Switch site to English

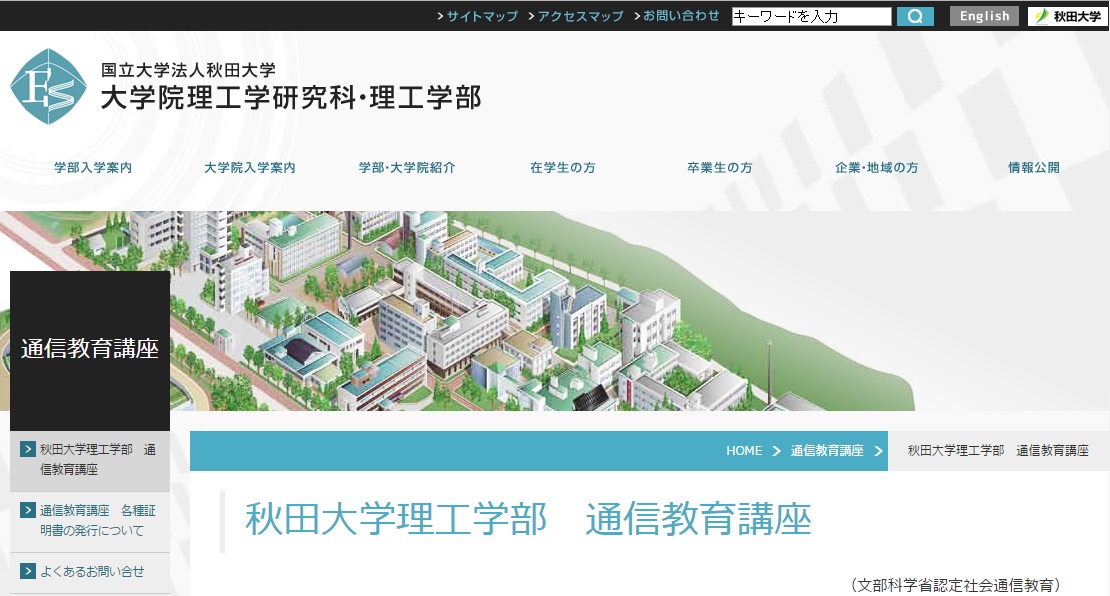984,16
